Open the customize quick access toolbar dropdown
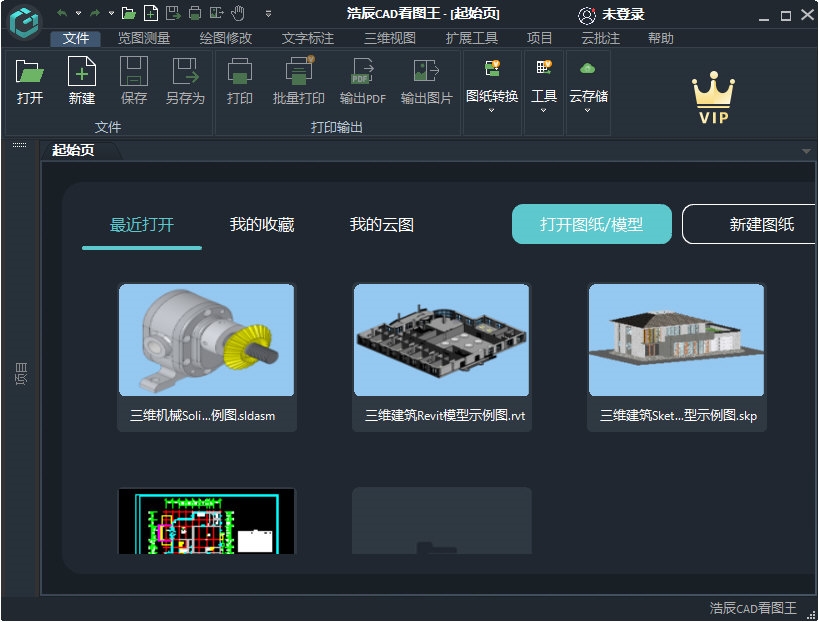 pyautogui.click(x=268, y=14)
